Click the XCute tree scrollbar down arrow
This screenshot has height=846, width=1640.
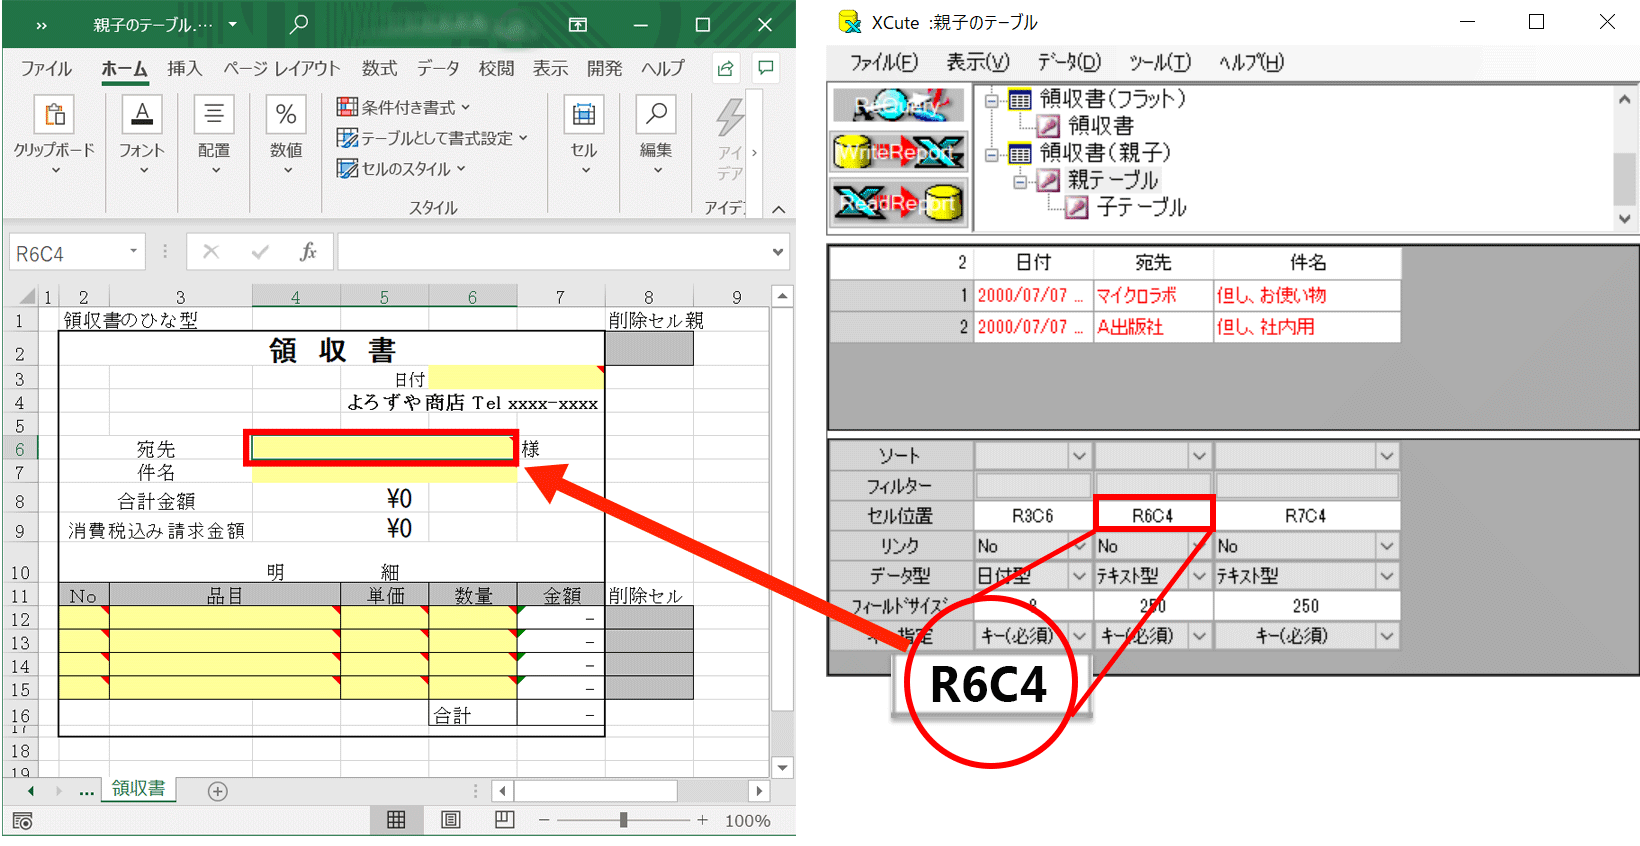point(1625,219)
